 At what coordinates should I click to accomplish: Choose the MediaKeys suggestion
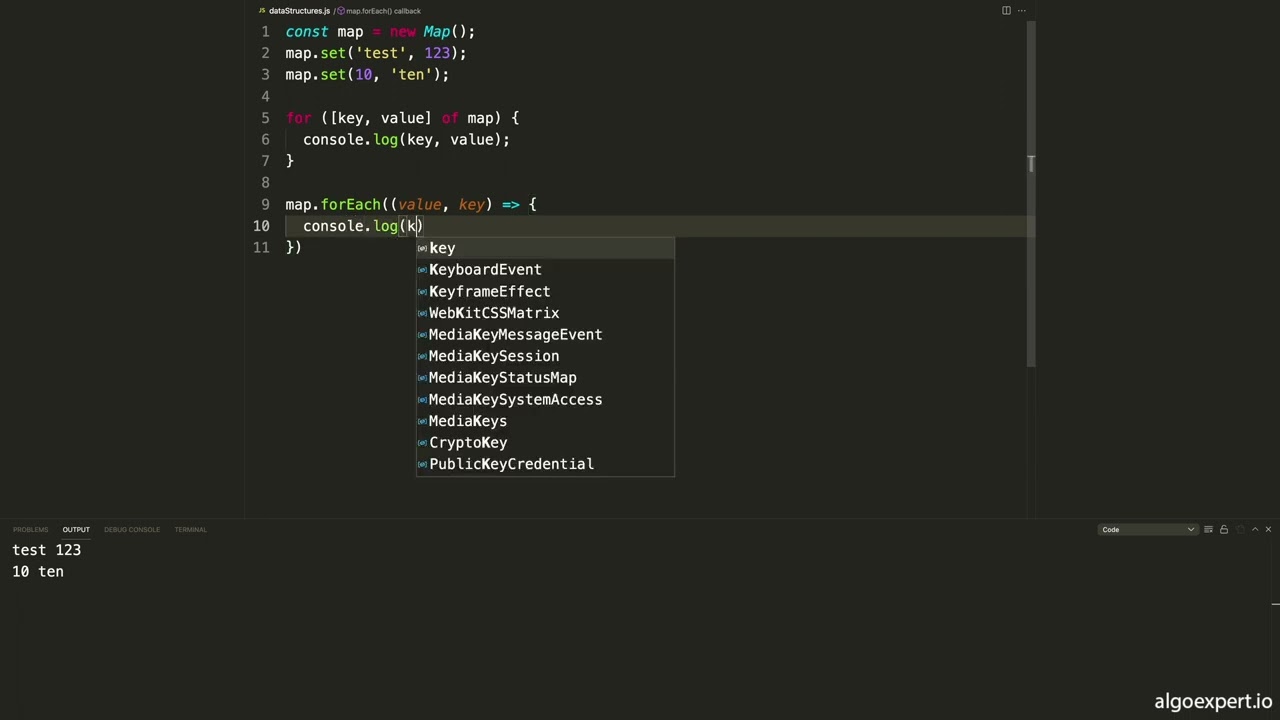point(545,421)
